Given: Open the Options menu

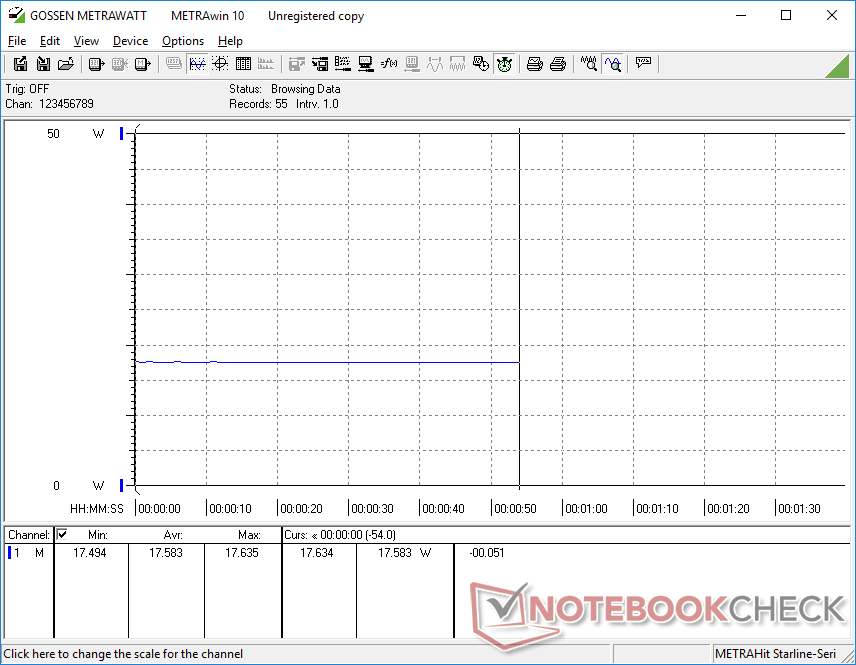Looking at the screenshot, I should click(183, 41).
